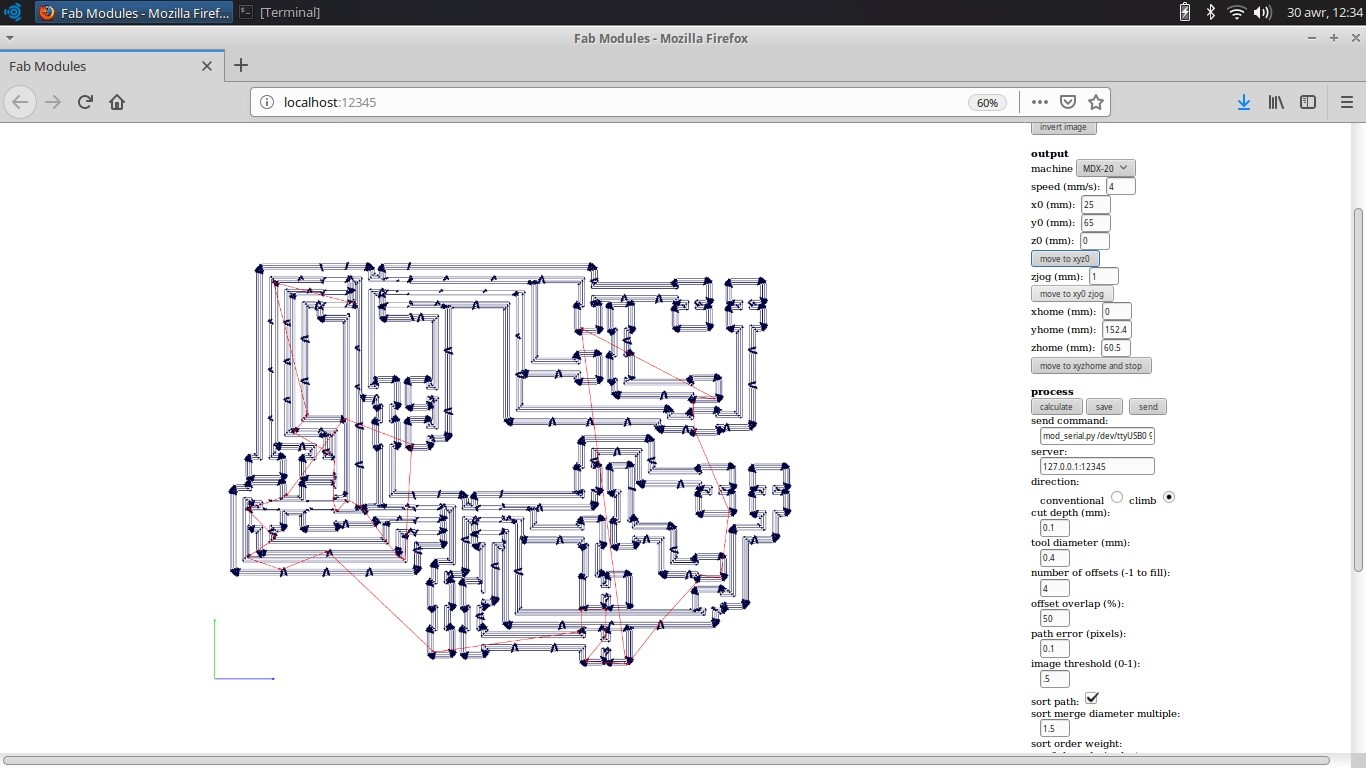Screen dimensions: 1366x768
Task: Toggle the sort path checkbox
Action: tap(1092, 698)
